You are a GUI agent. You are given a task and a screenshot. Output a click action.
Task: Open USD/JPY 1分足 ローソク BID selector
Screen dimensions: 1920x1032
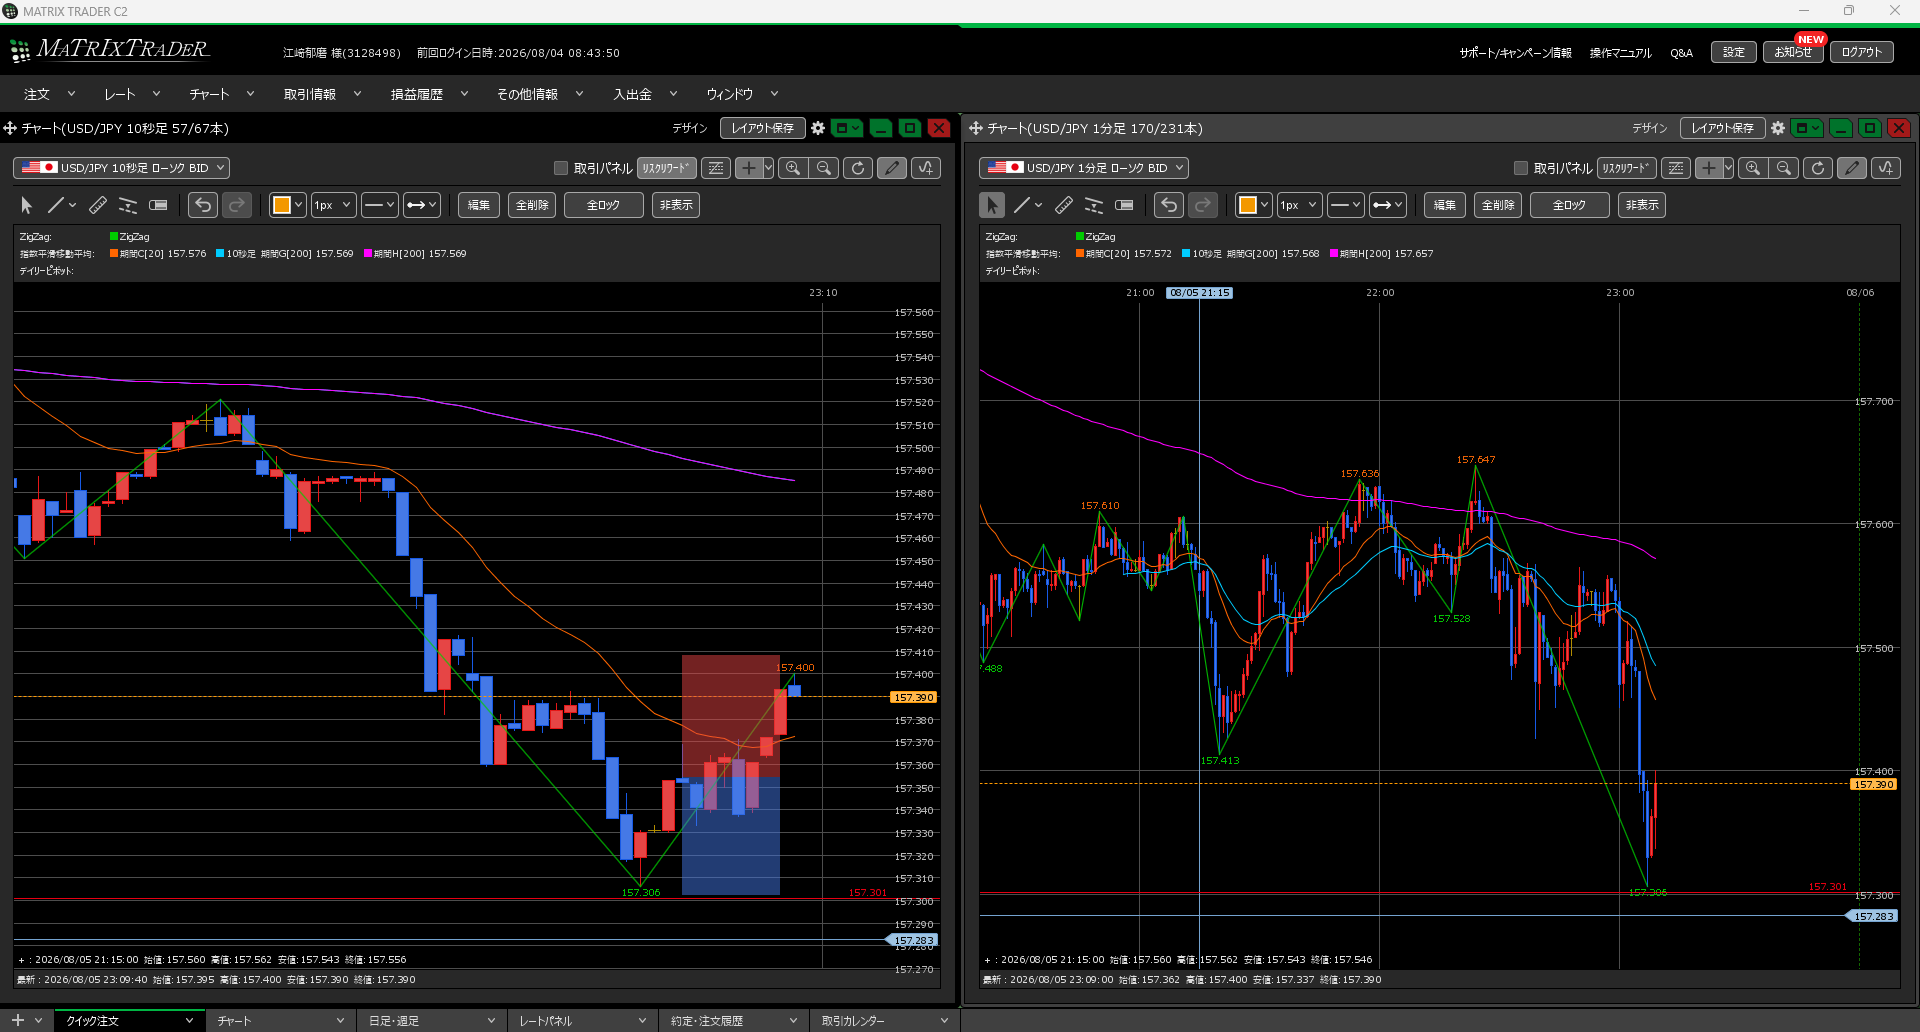coord(1084,168)
